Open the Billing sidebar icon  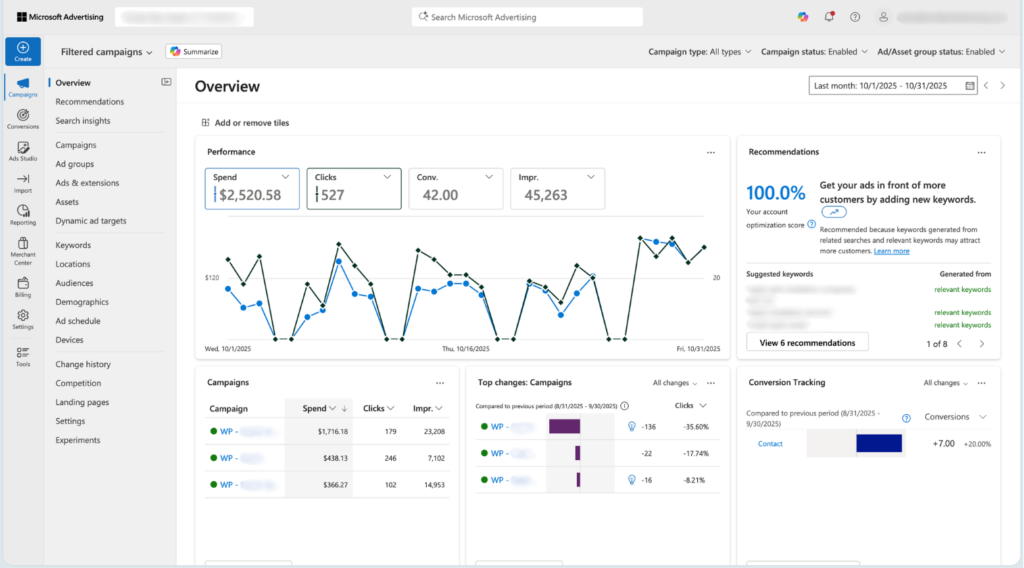coord(23,287)
